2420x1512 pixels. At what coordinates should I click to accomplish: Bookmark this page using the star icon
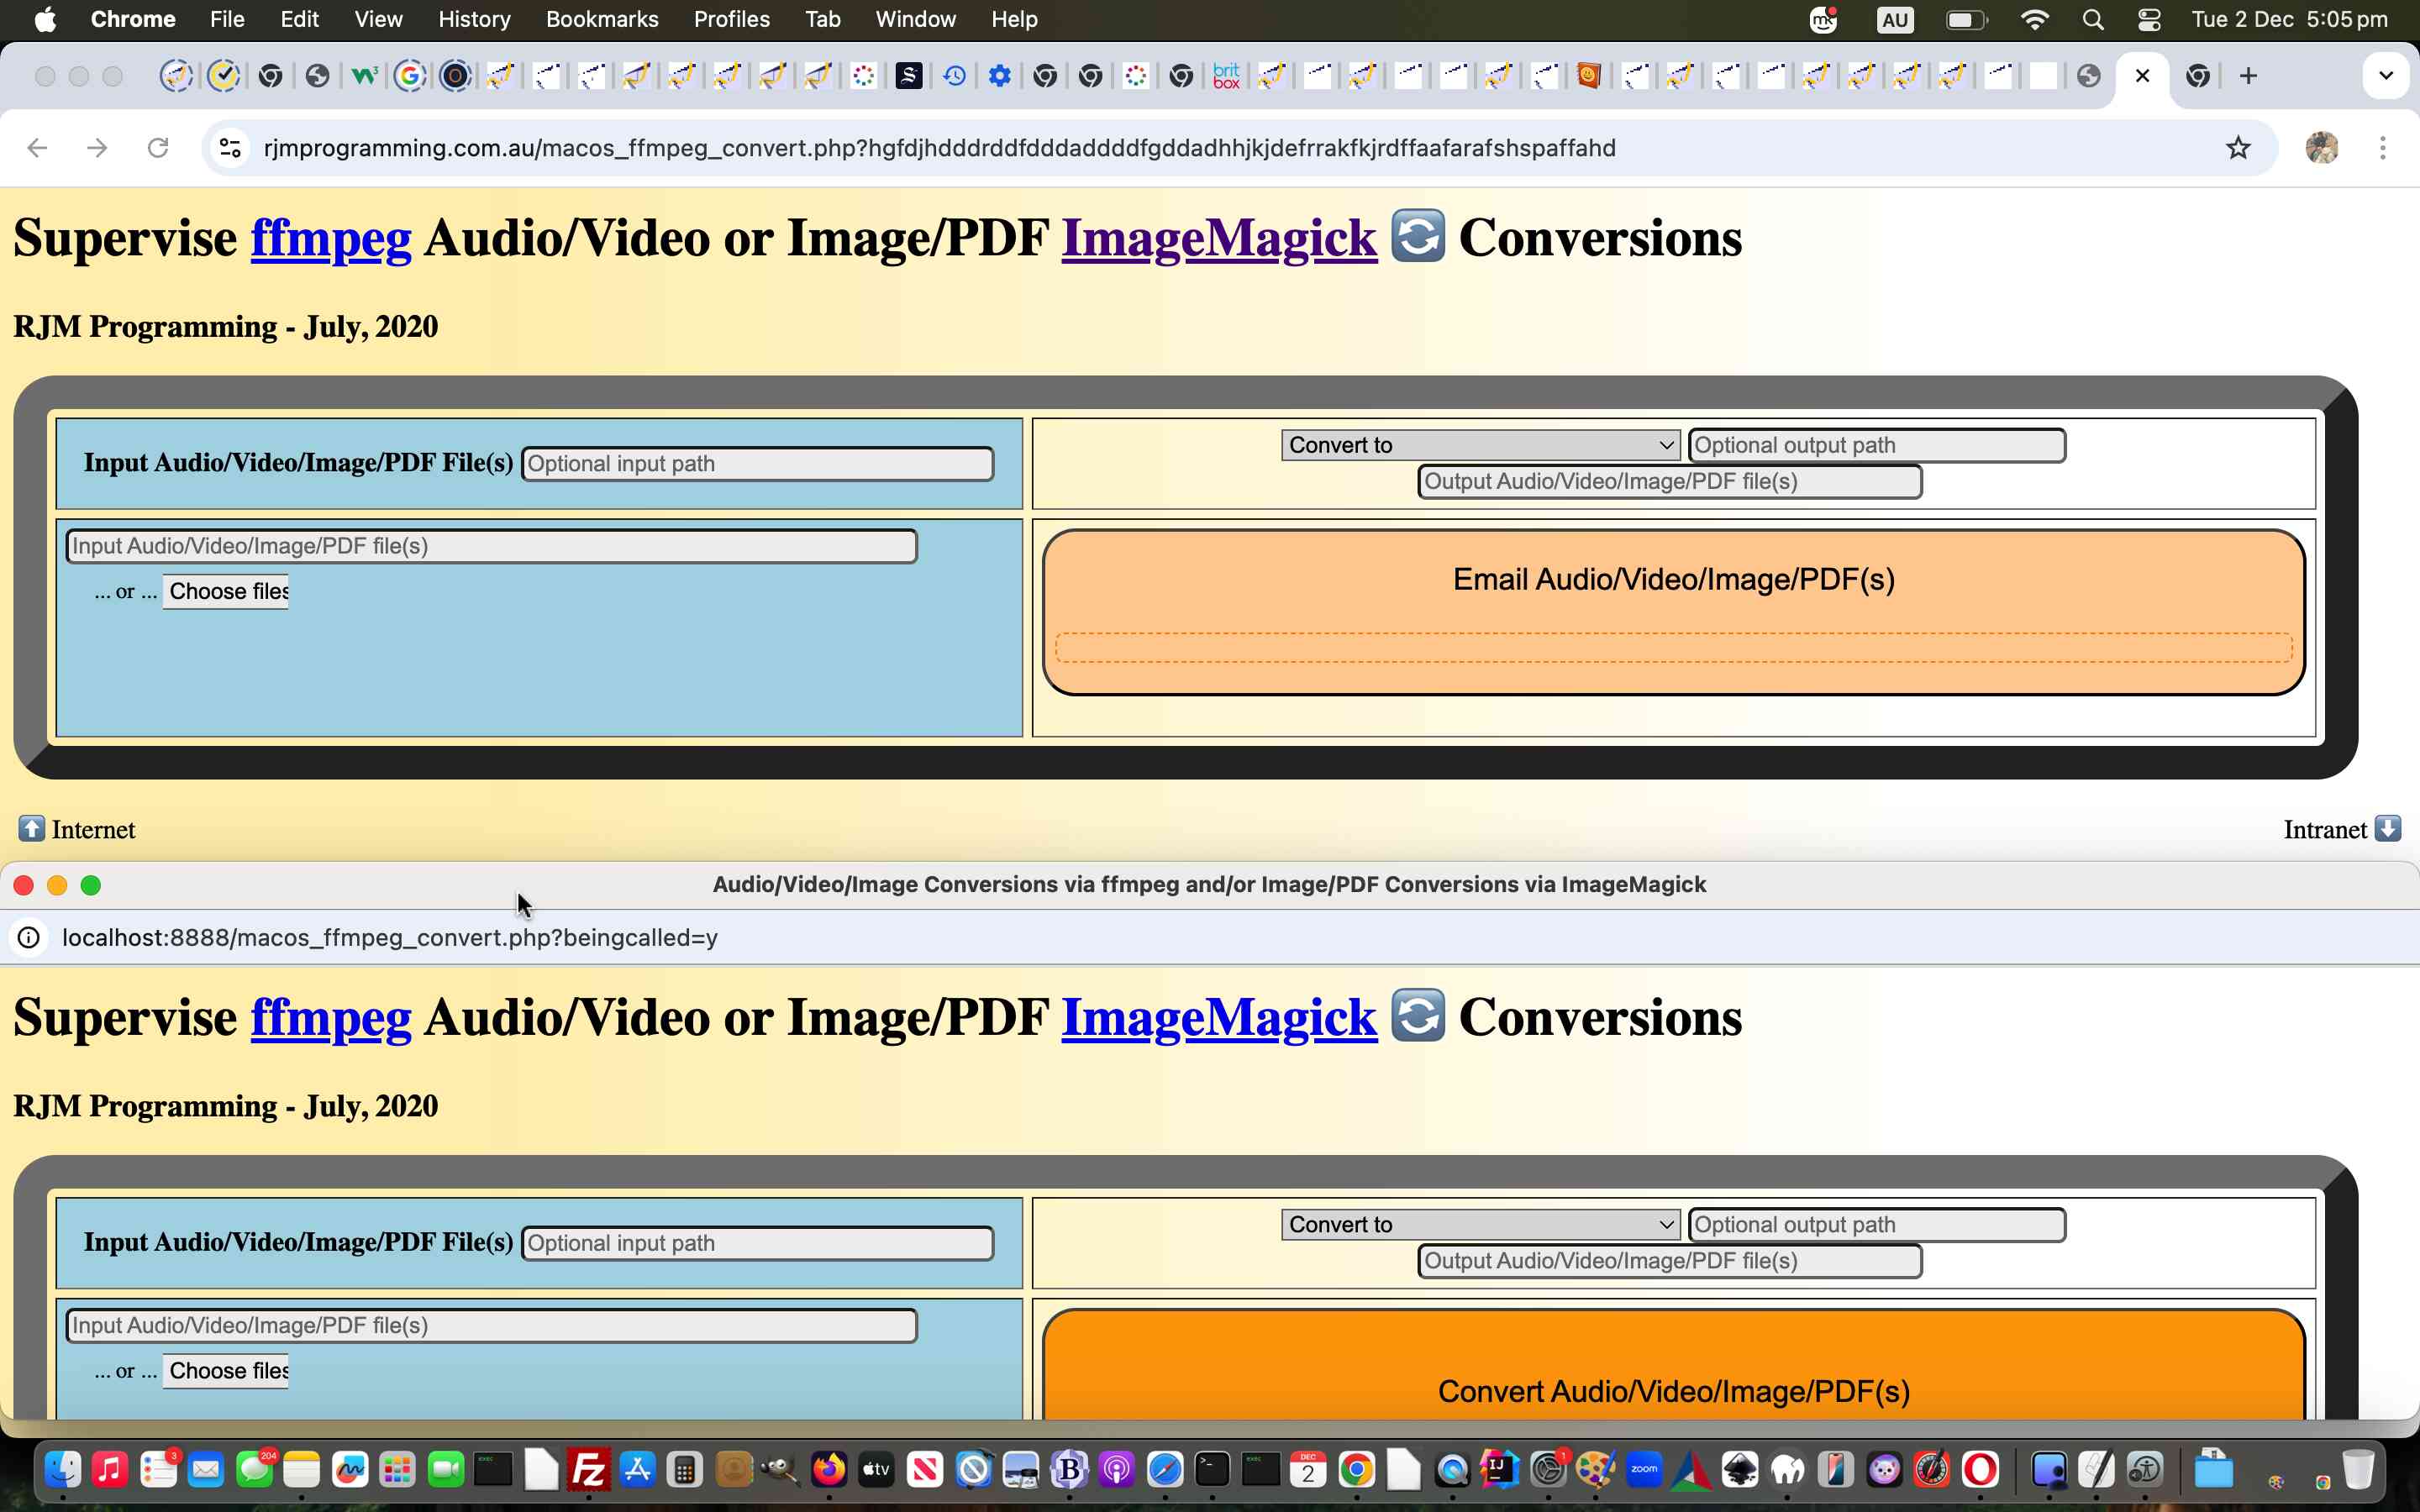click(2238, 148)
